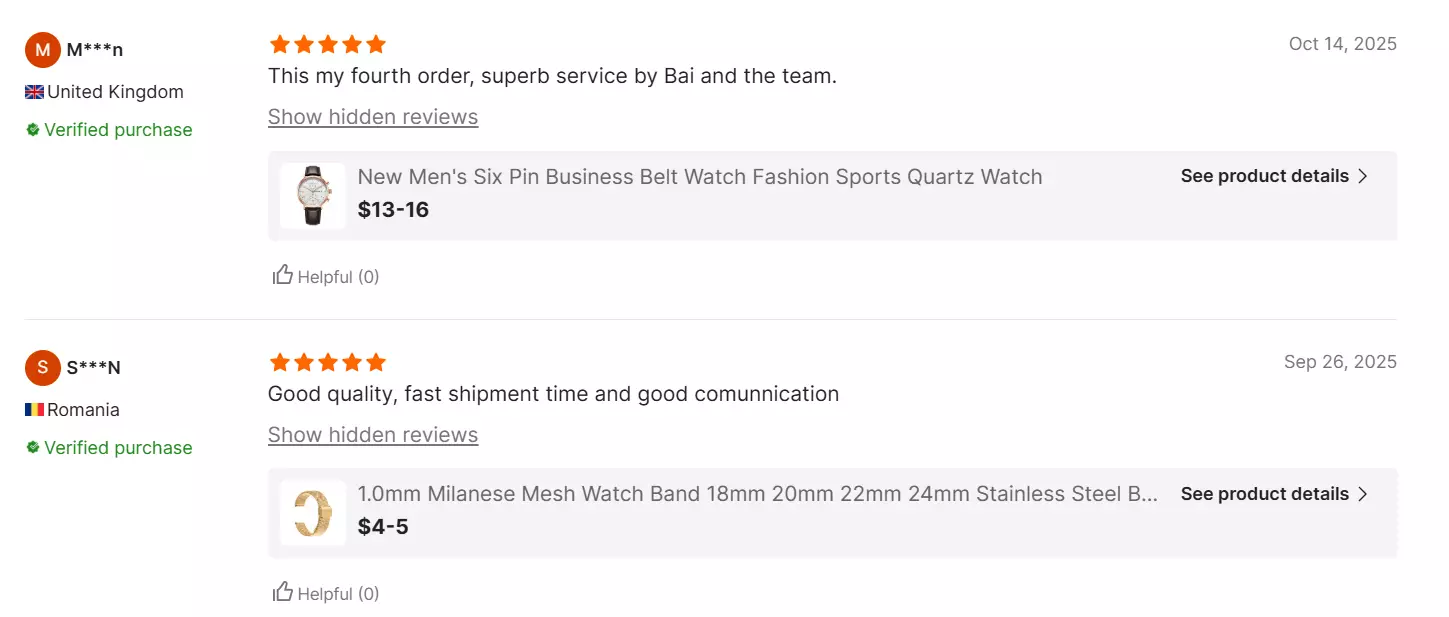This screenshot has height=617, width=1449.
Task: Click verified badge icon under United Kingdom
Action: [33, 130]
